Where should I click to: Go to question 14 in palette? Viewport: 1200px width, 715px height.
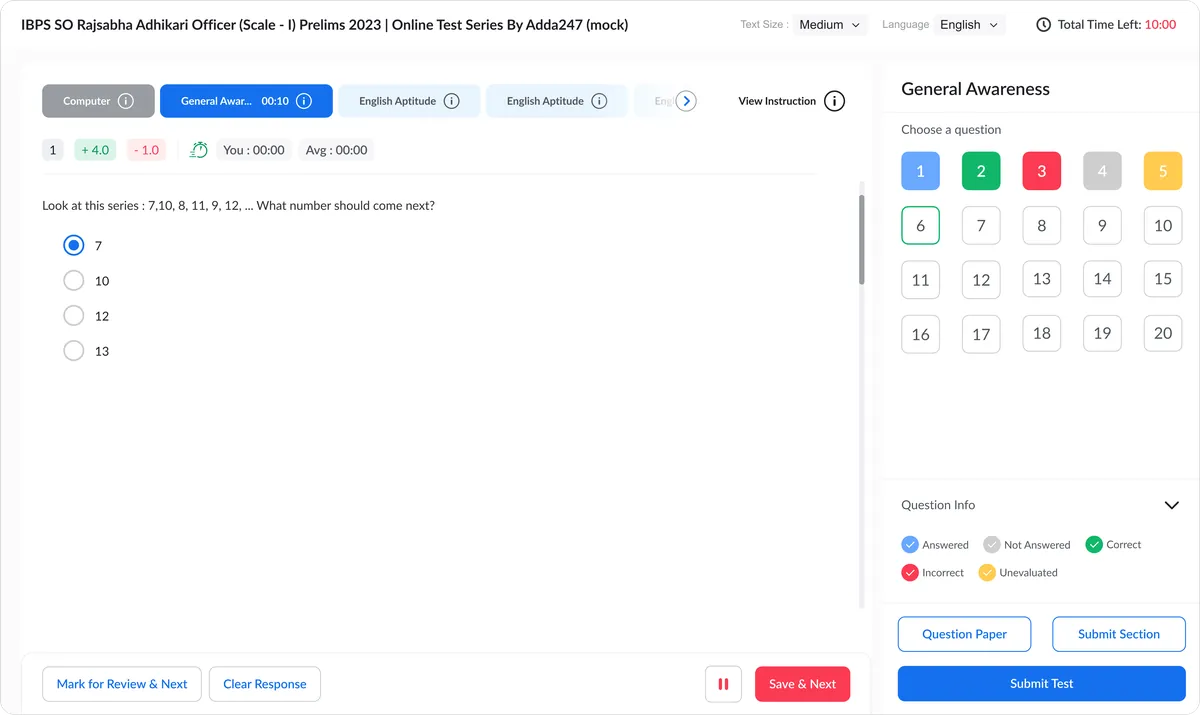(1102, 279)
